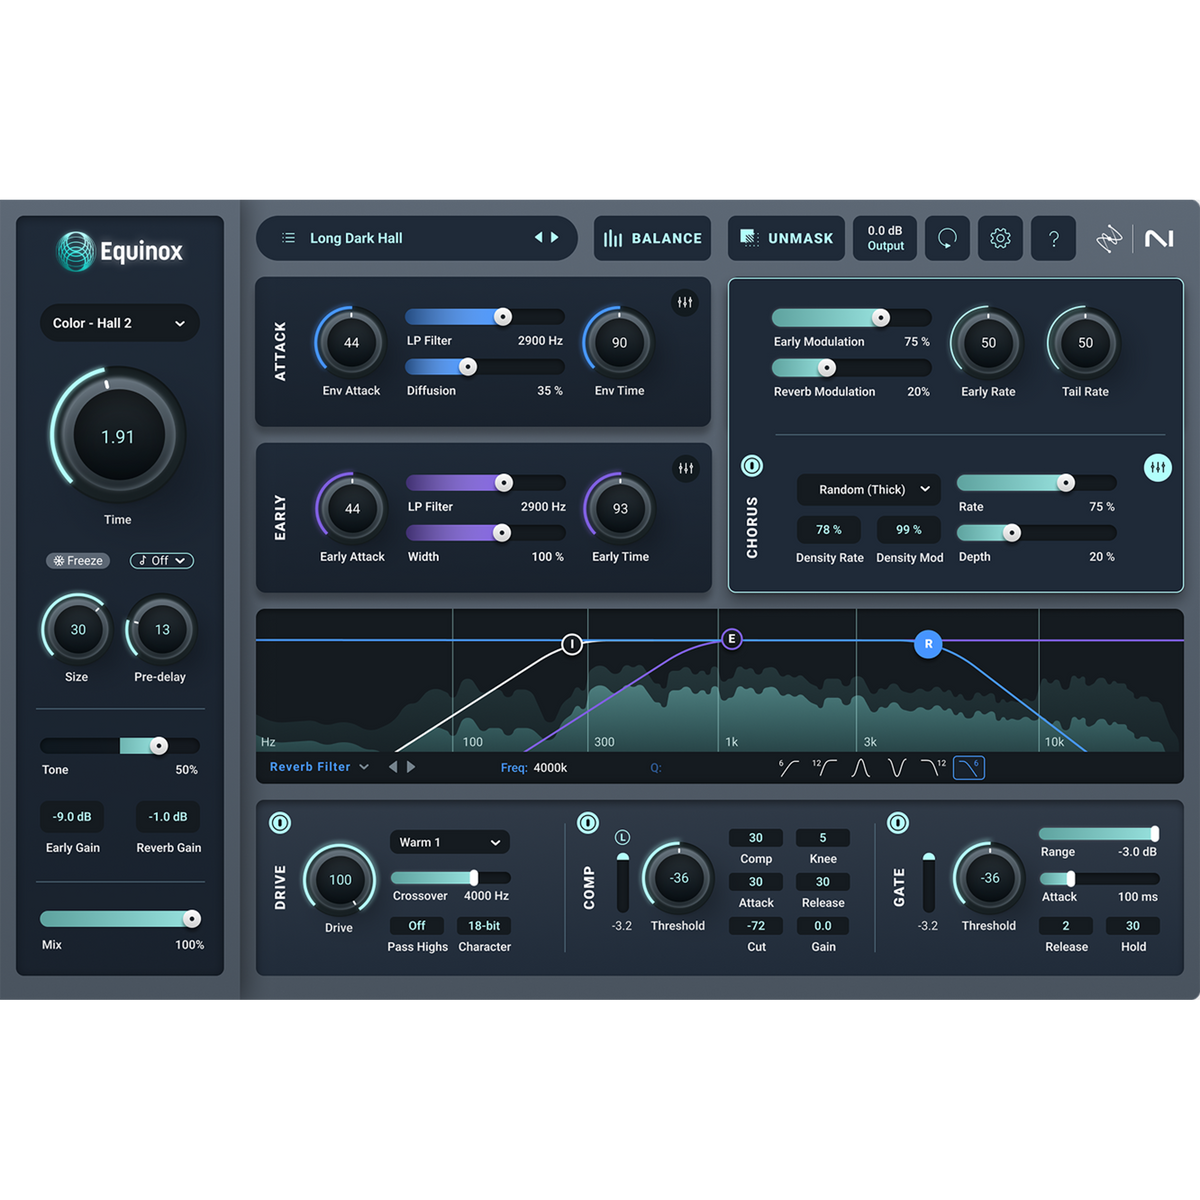The height and width of the screenshot is (1200, 1200).
Task: Click the undo history circular arrow icon
Action: point(947,238)
